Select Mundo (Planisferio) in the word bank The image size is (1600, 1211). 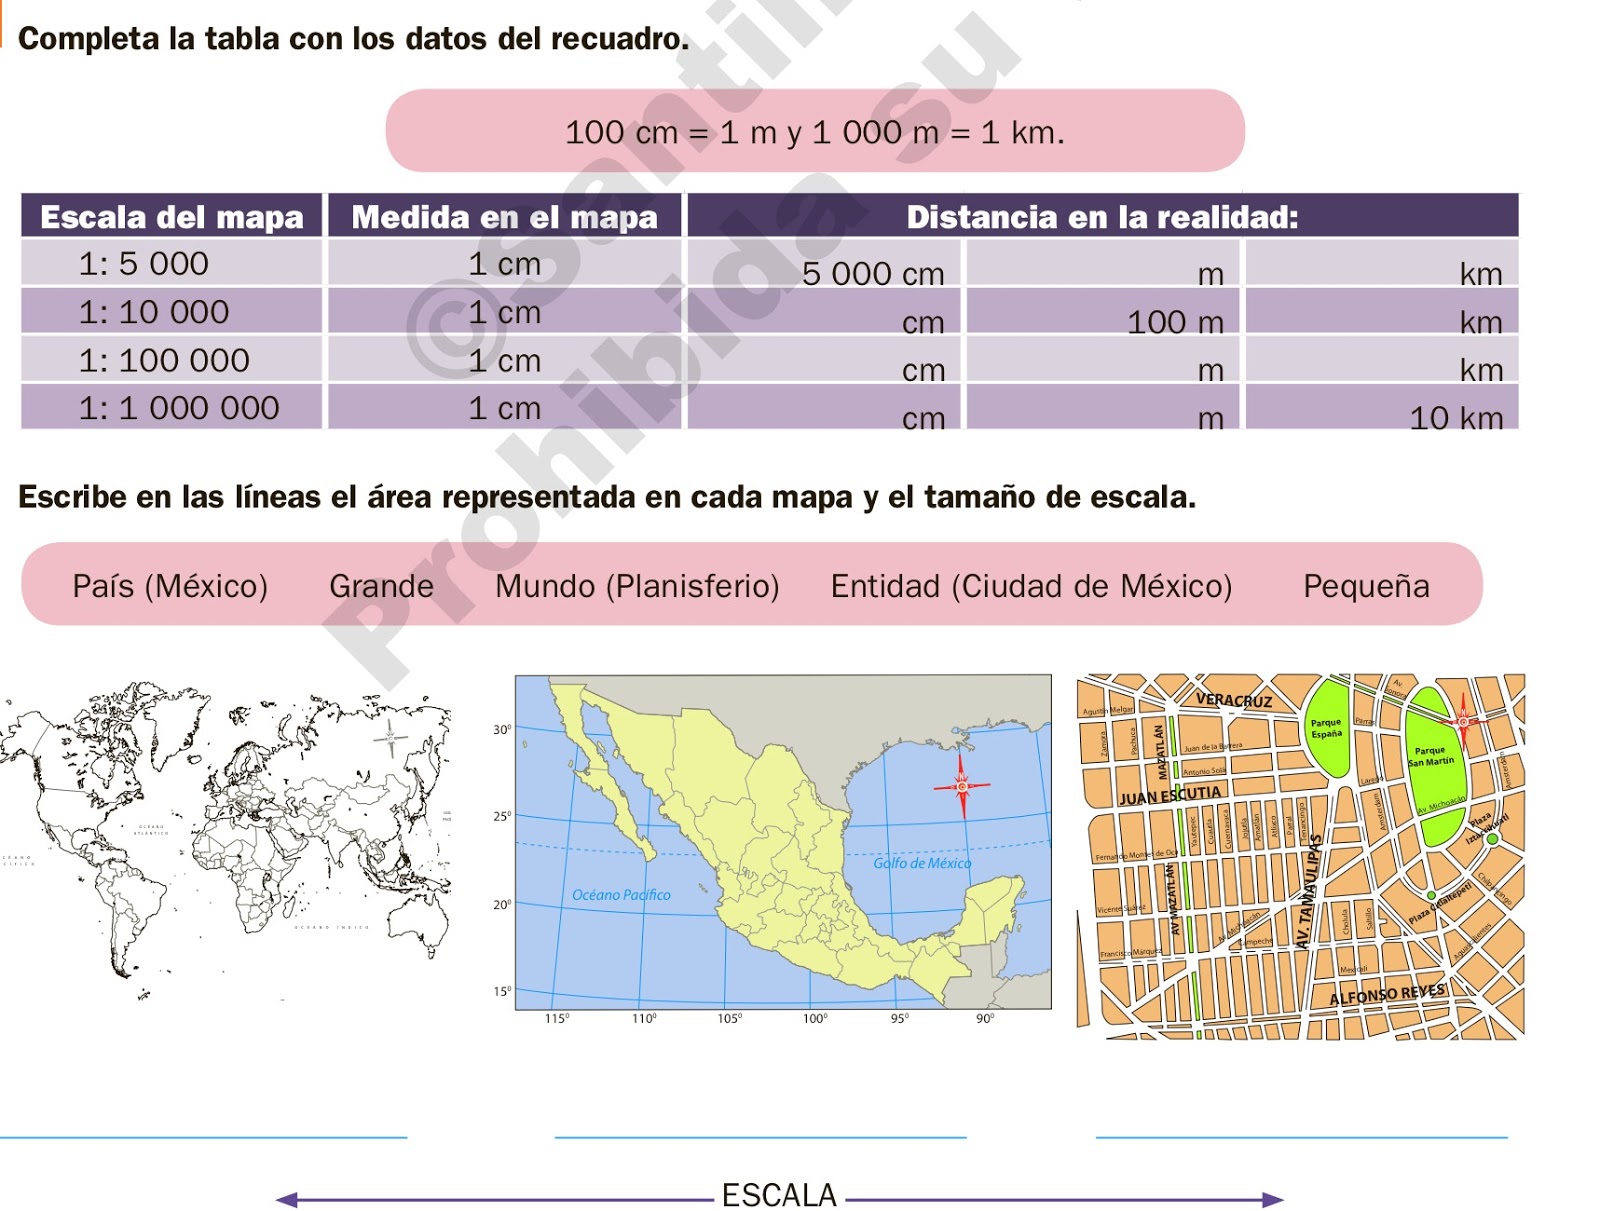click(x=638, y=587)
